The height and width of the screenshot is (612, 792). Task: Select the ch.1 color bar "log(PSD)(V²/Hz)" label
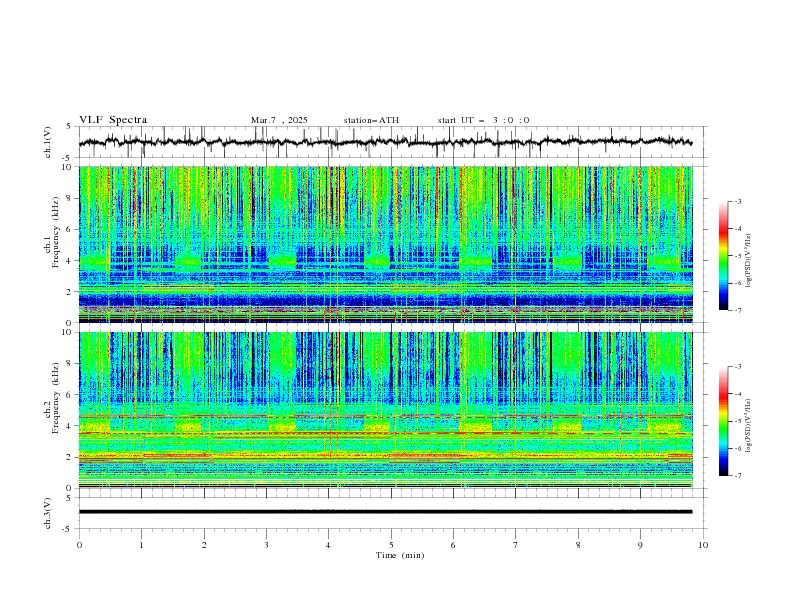click(x=749, y=261)
